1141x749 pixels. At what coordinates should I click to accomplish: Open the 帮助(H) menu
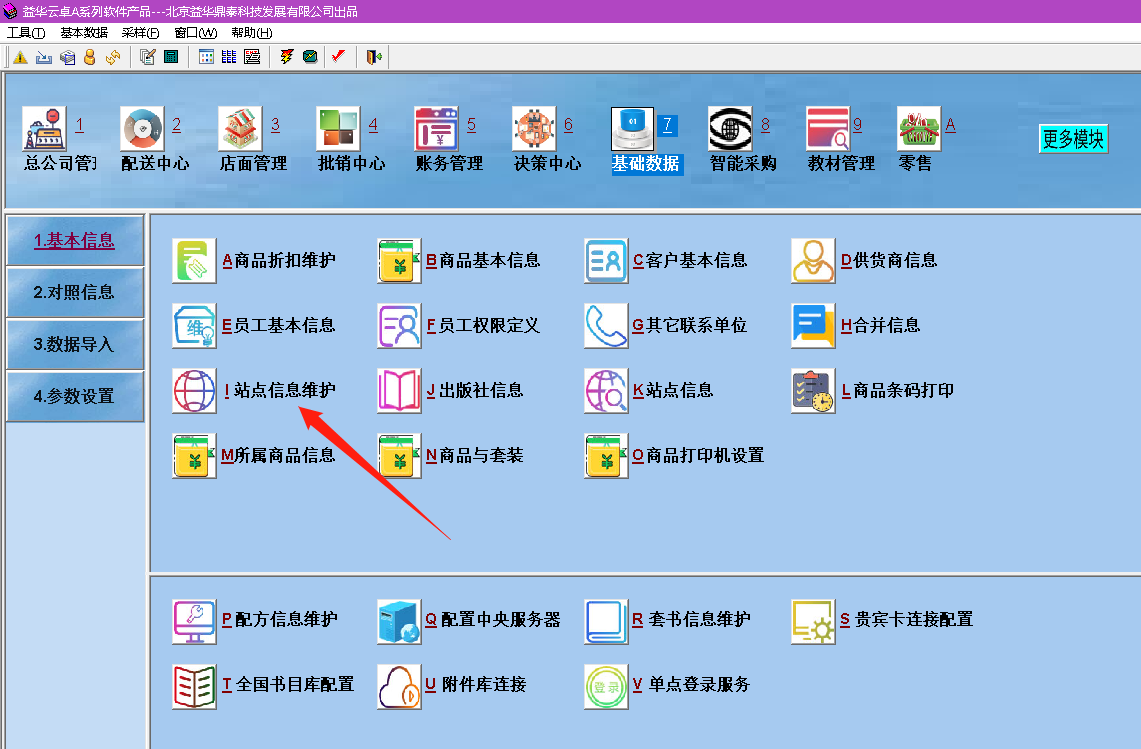pyautogui.click(x=251, y=32)
